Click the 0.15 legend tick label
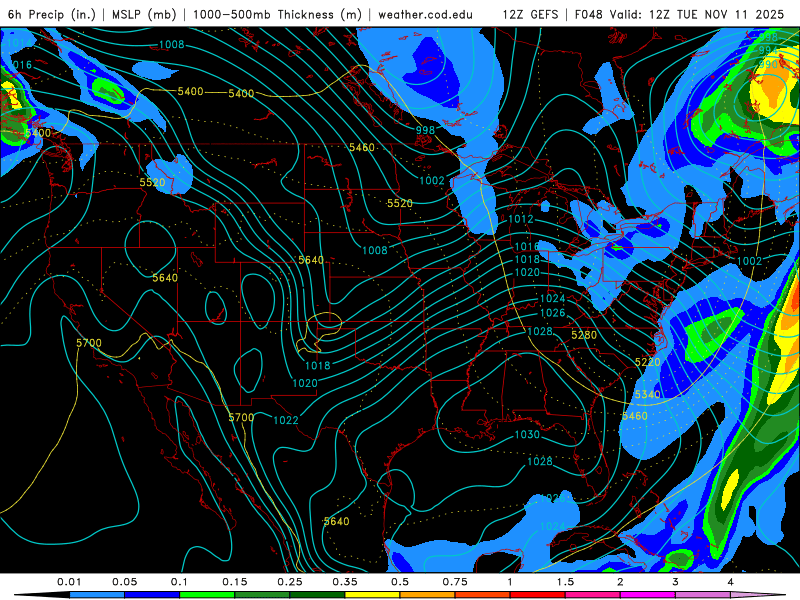 [235, 582]
